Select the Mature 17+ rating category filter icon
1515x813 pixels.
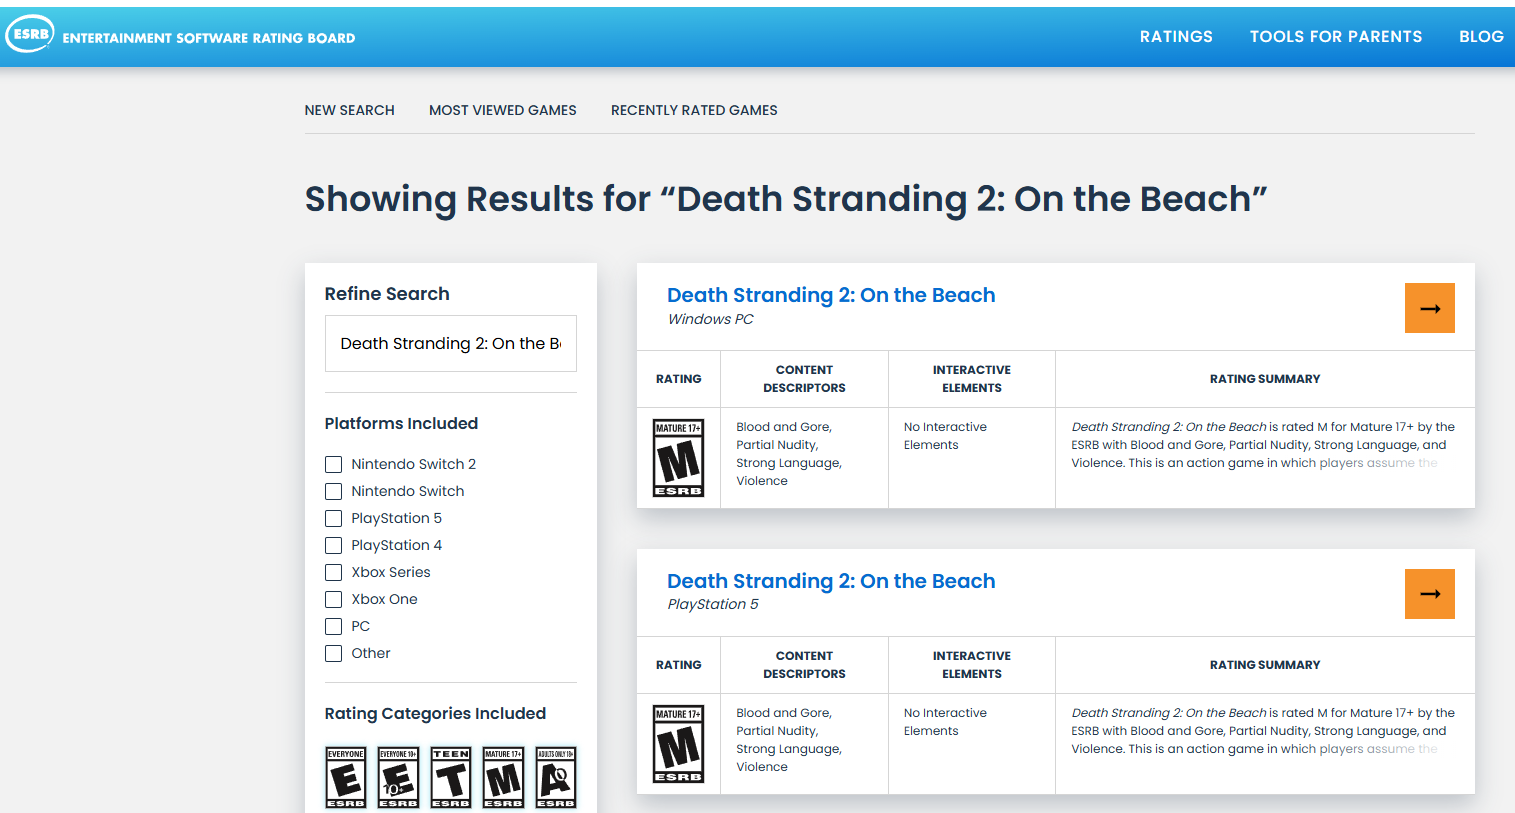[503, 777]
